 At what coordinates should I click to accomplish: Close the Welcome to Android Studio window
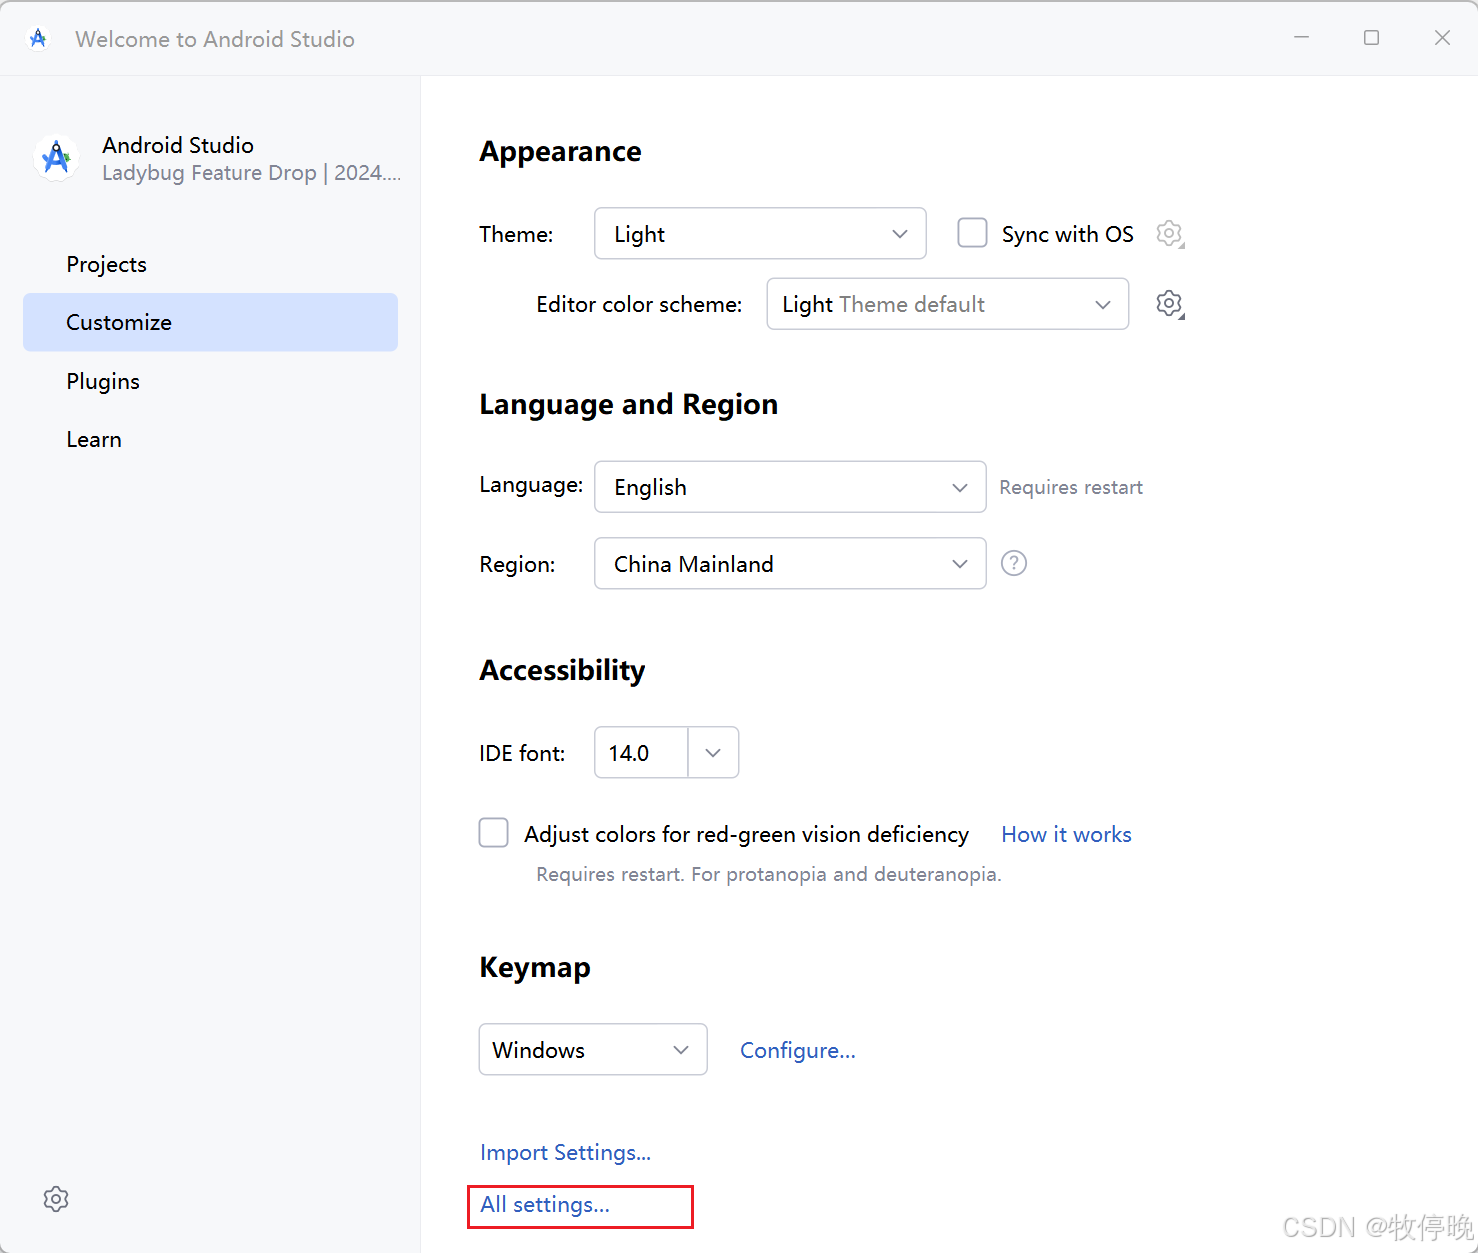click(x=1442, y=38)
